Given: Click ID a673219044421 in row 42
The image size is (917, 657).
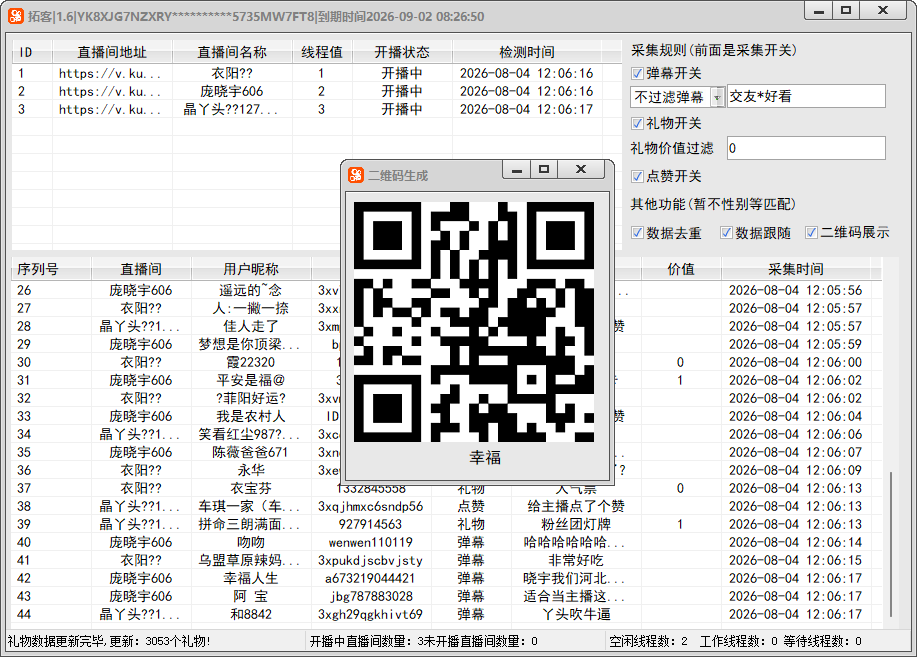Looking at the screenshot, I should [x=370, y=579].
